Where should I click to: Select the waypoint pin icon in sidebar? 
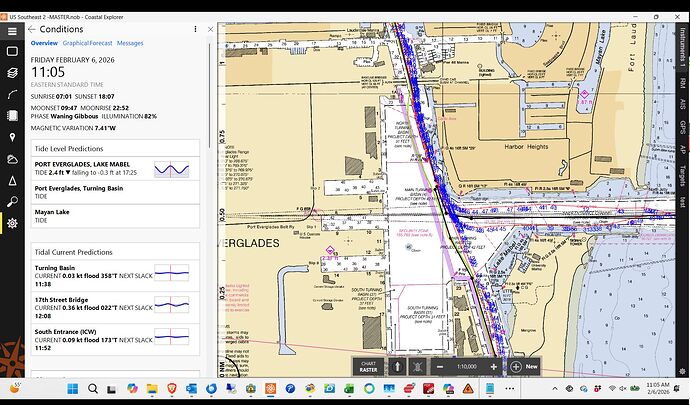(11, 137)
